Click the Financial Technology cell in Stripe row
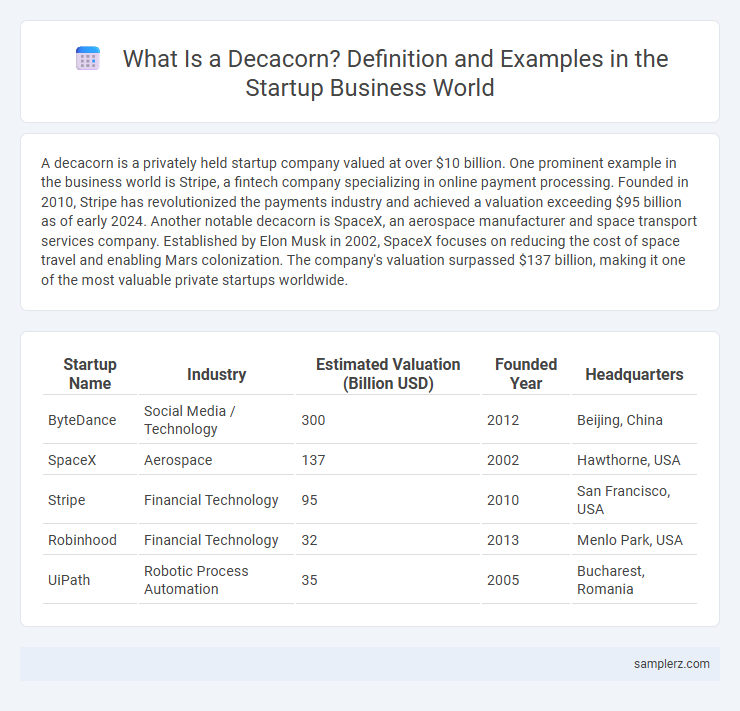This screenshot has height=711, width=740. coord(216,500)
